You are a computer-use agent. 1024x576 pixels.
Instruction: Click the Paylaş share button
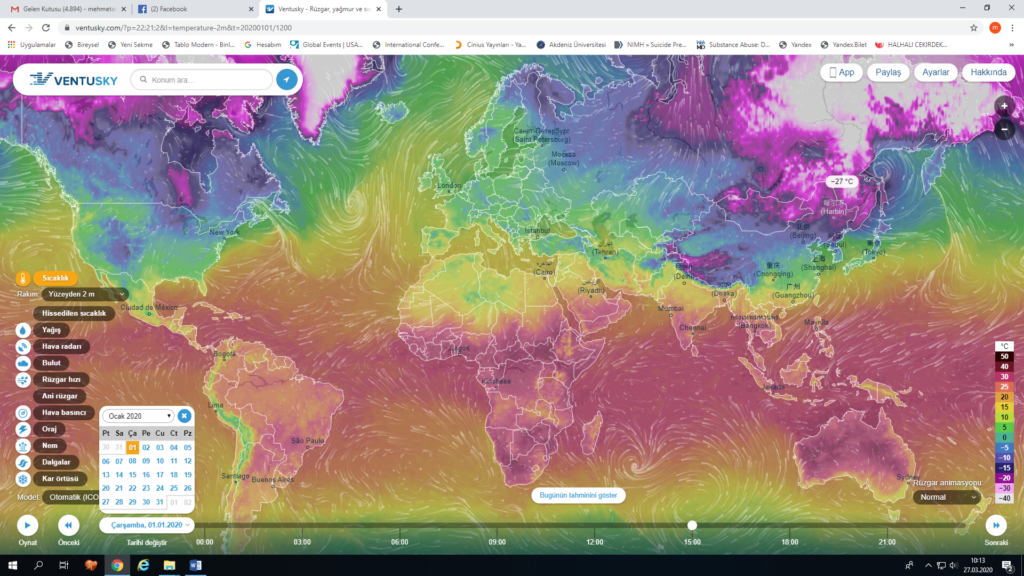(x=888, y=72)
